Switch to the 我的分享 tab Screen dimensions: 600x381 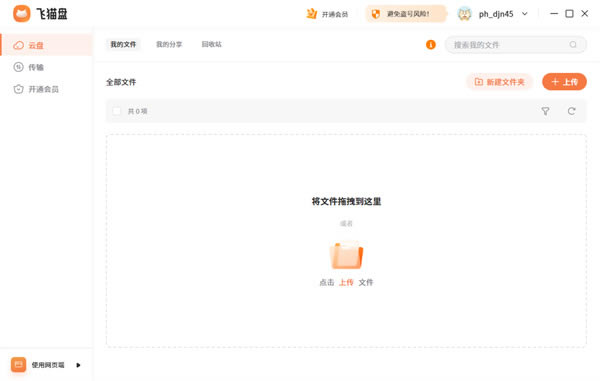pyautogui.click(x=169, y=44)
